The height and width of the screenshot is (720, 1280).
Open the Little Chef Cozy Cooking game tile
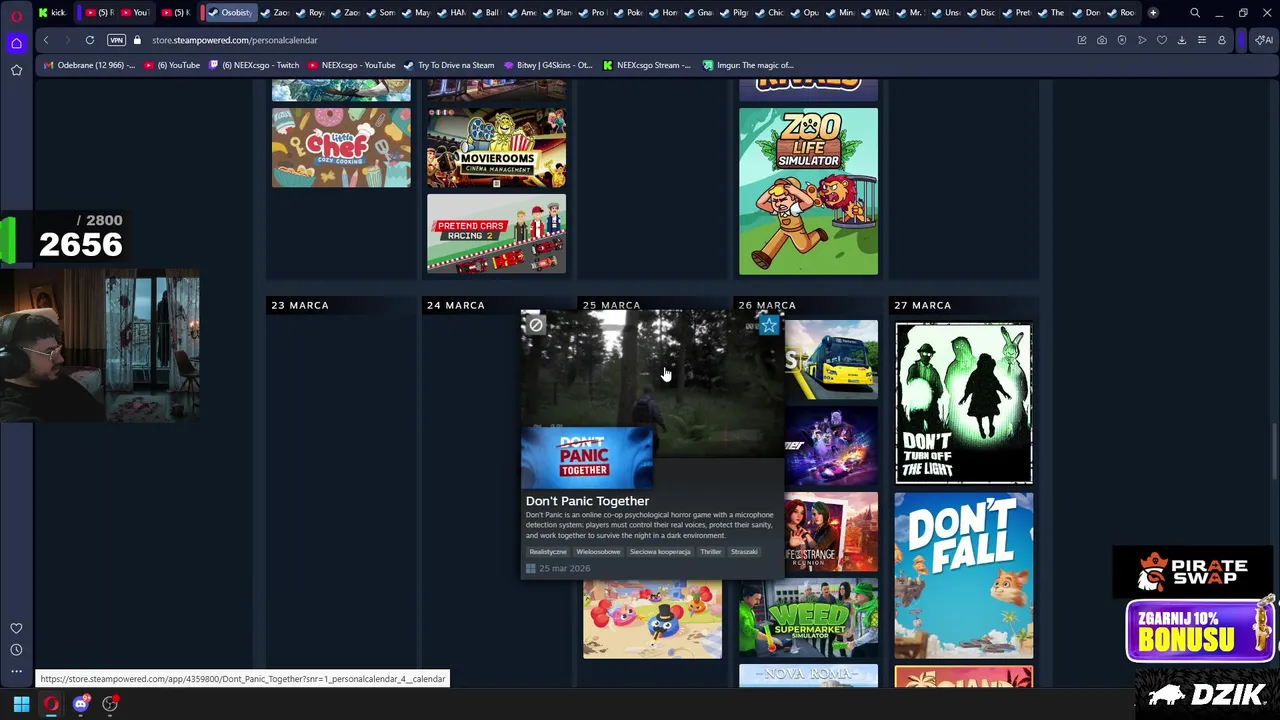[x=341, y=147]
